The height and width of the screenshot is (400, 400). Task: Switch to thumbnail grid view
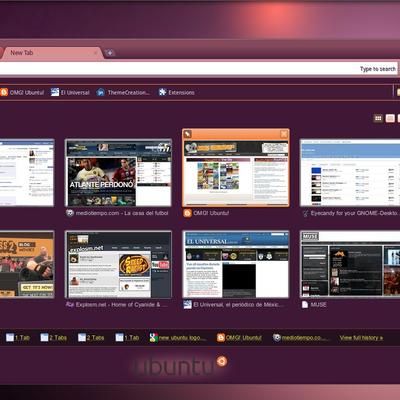(378, 118)
